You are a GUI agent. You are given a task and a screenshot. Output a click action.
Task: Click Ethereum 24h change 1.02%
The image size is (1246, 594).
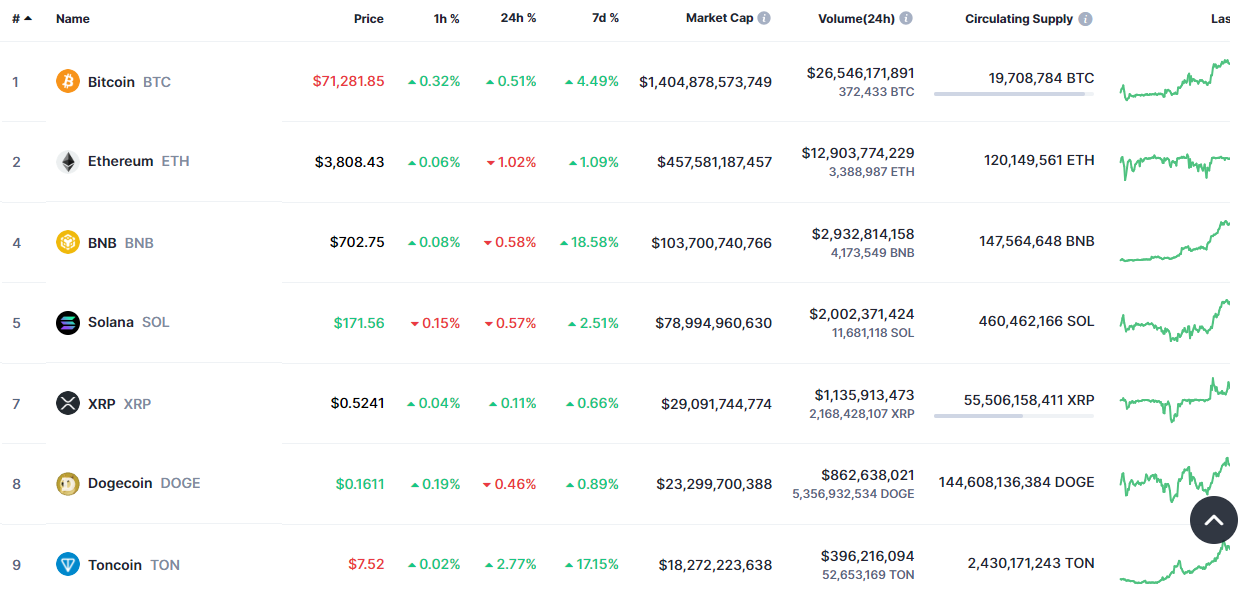[511, 162]
